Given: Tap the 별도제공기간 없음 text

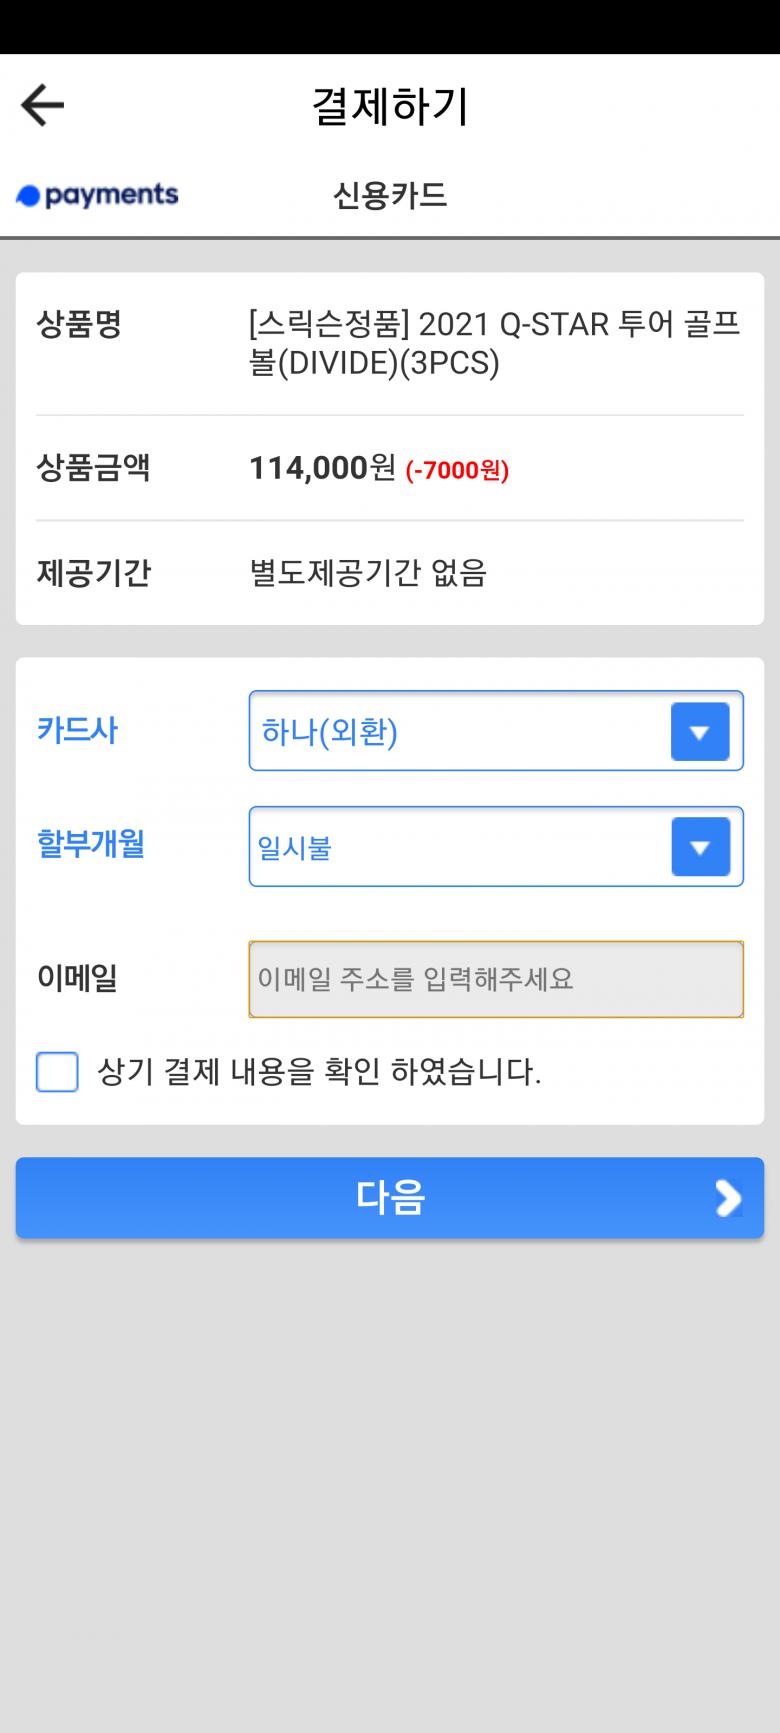Looking at the screenshot, I should 367,573.
